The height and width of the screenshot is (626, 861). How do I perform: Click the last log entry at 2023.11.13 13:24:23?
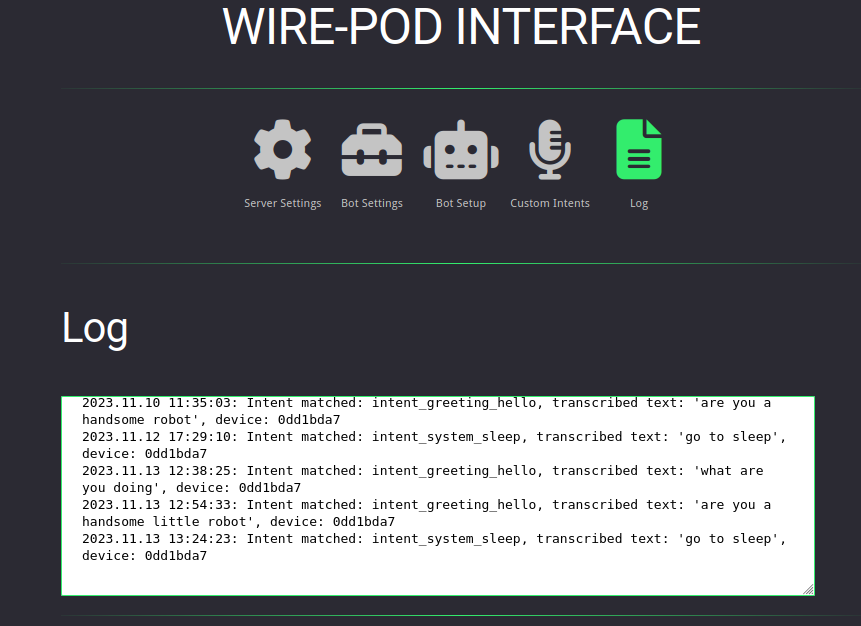click(158, 539)
